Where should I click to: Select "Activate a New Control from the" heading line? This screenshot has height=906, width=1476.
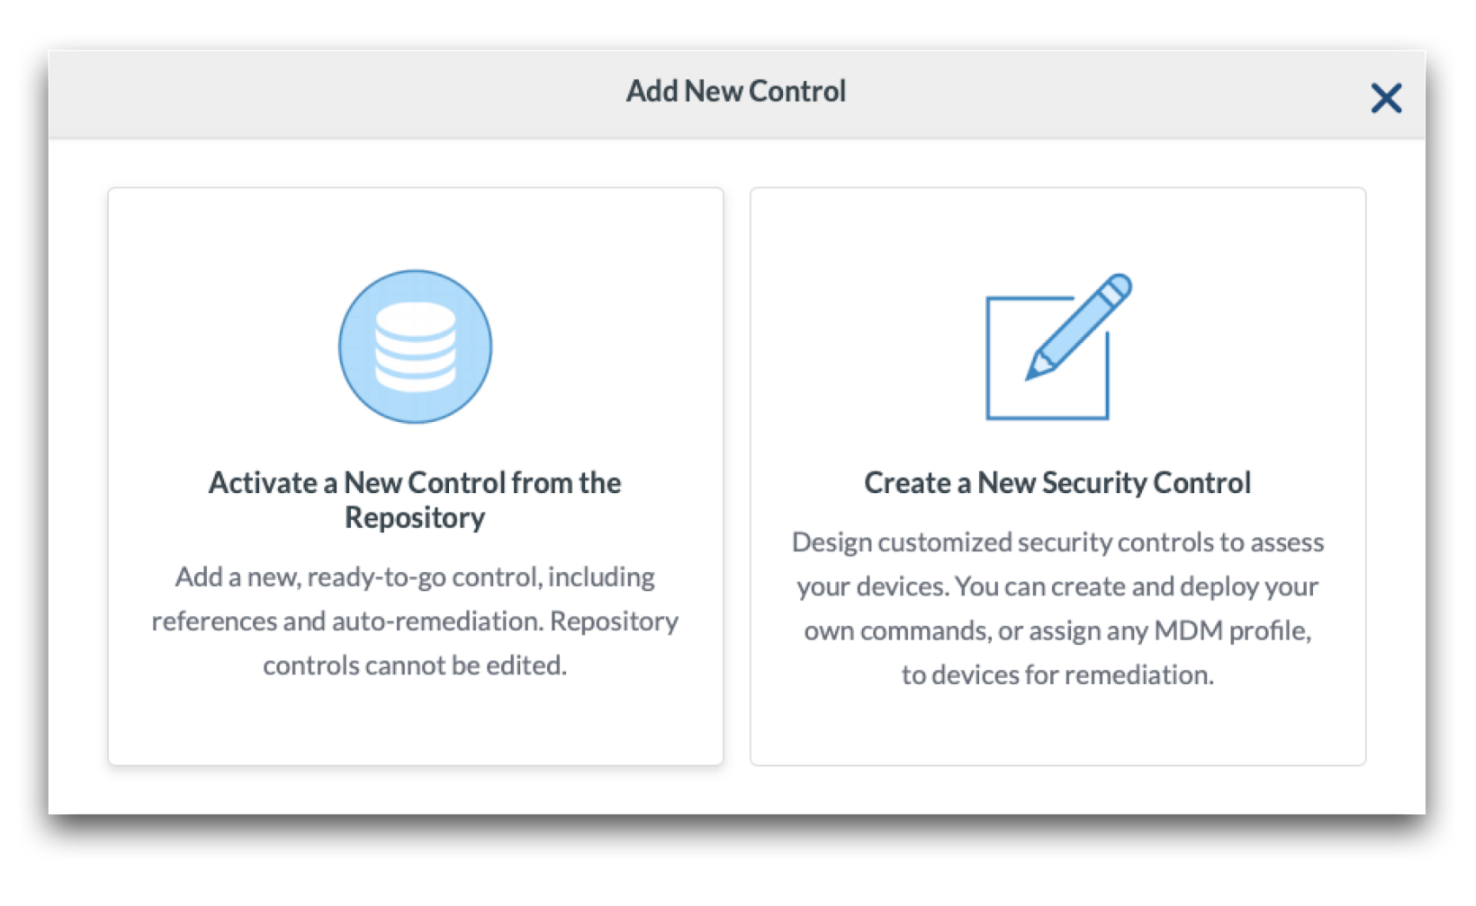[415, 483]
